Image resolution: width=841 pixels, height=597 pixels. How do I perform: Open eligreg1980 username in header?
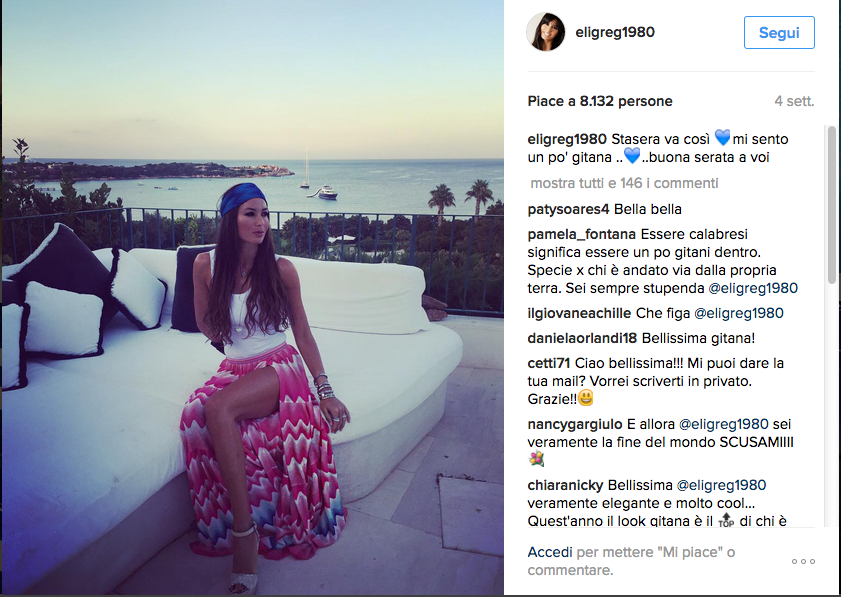coord(615,32)
